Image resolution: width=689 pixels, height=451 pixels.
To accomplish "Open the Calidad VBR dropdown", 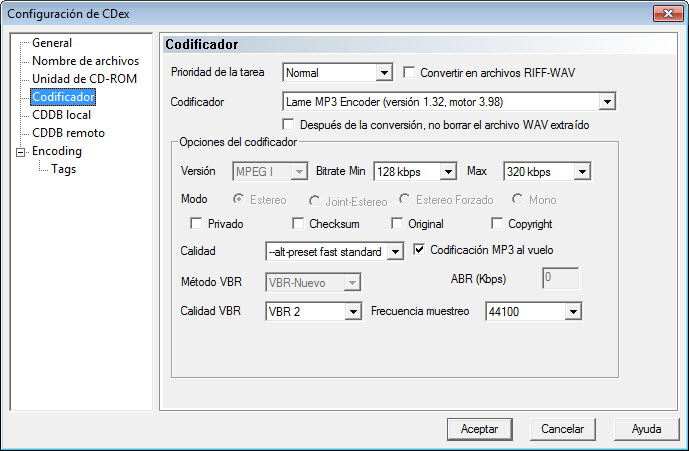I will coord(353,312).
